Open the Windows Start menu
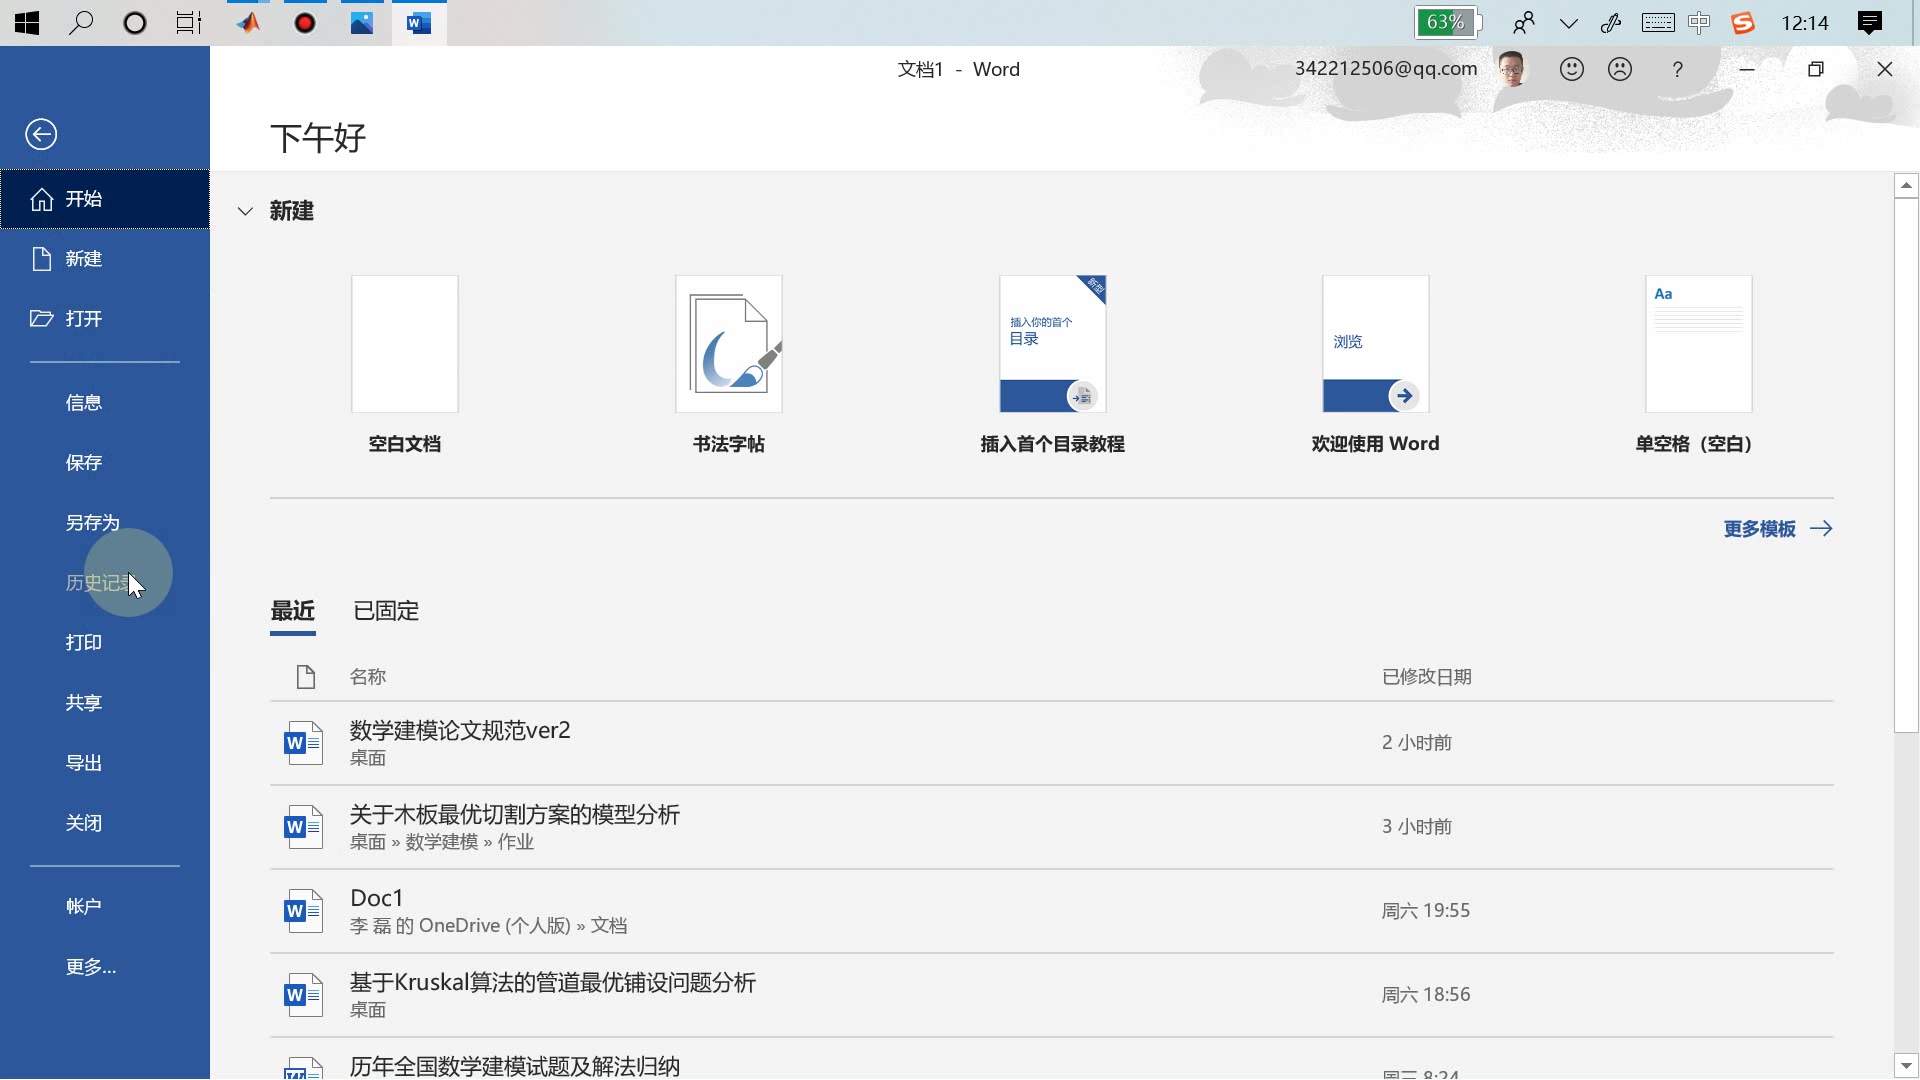Image resolution: width=1920 pixels, height=1080 pixels. coord(27,23)
